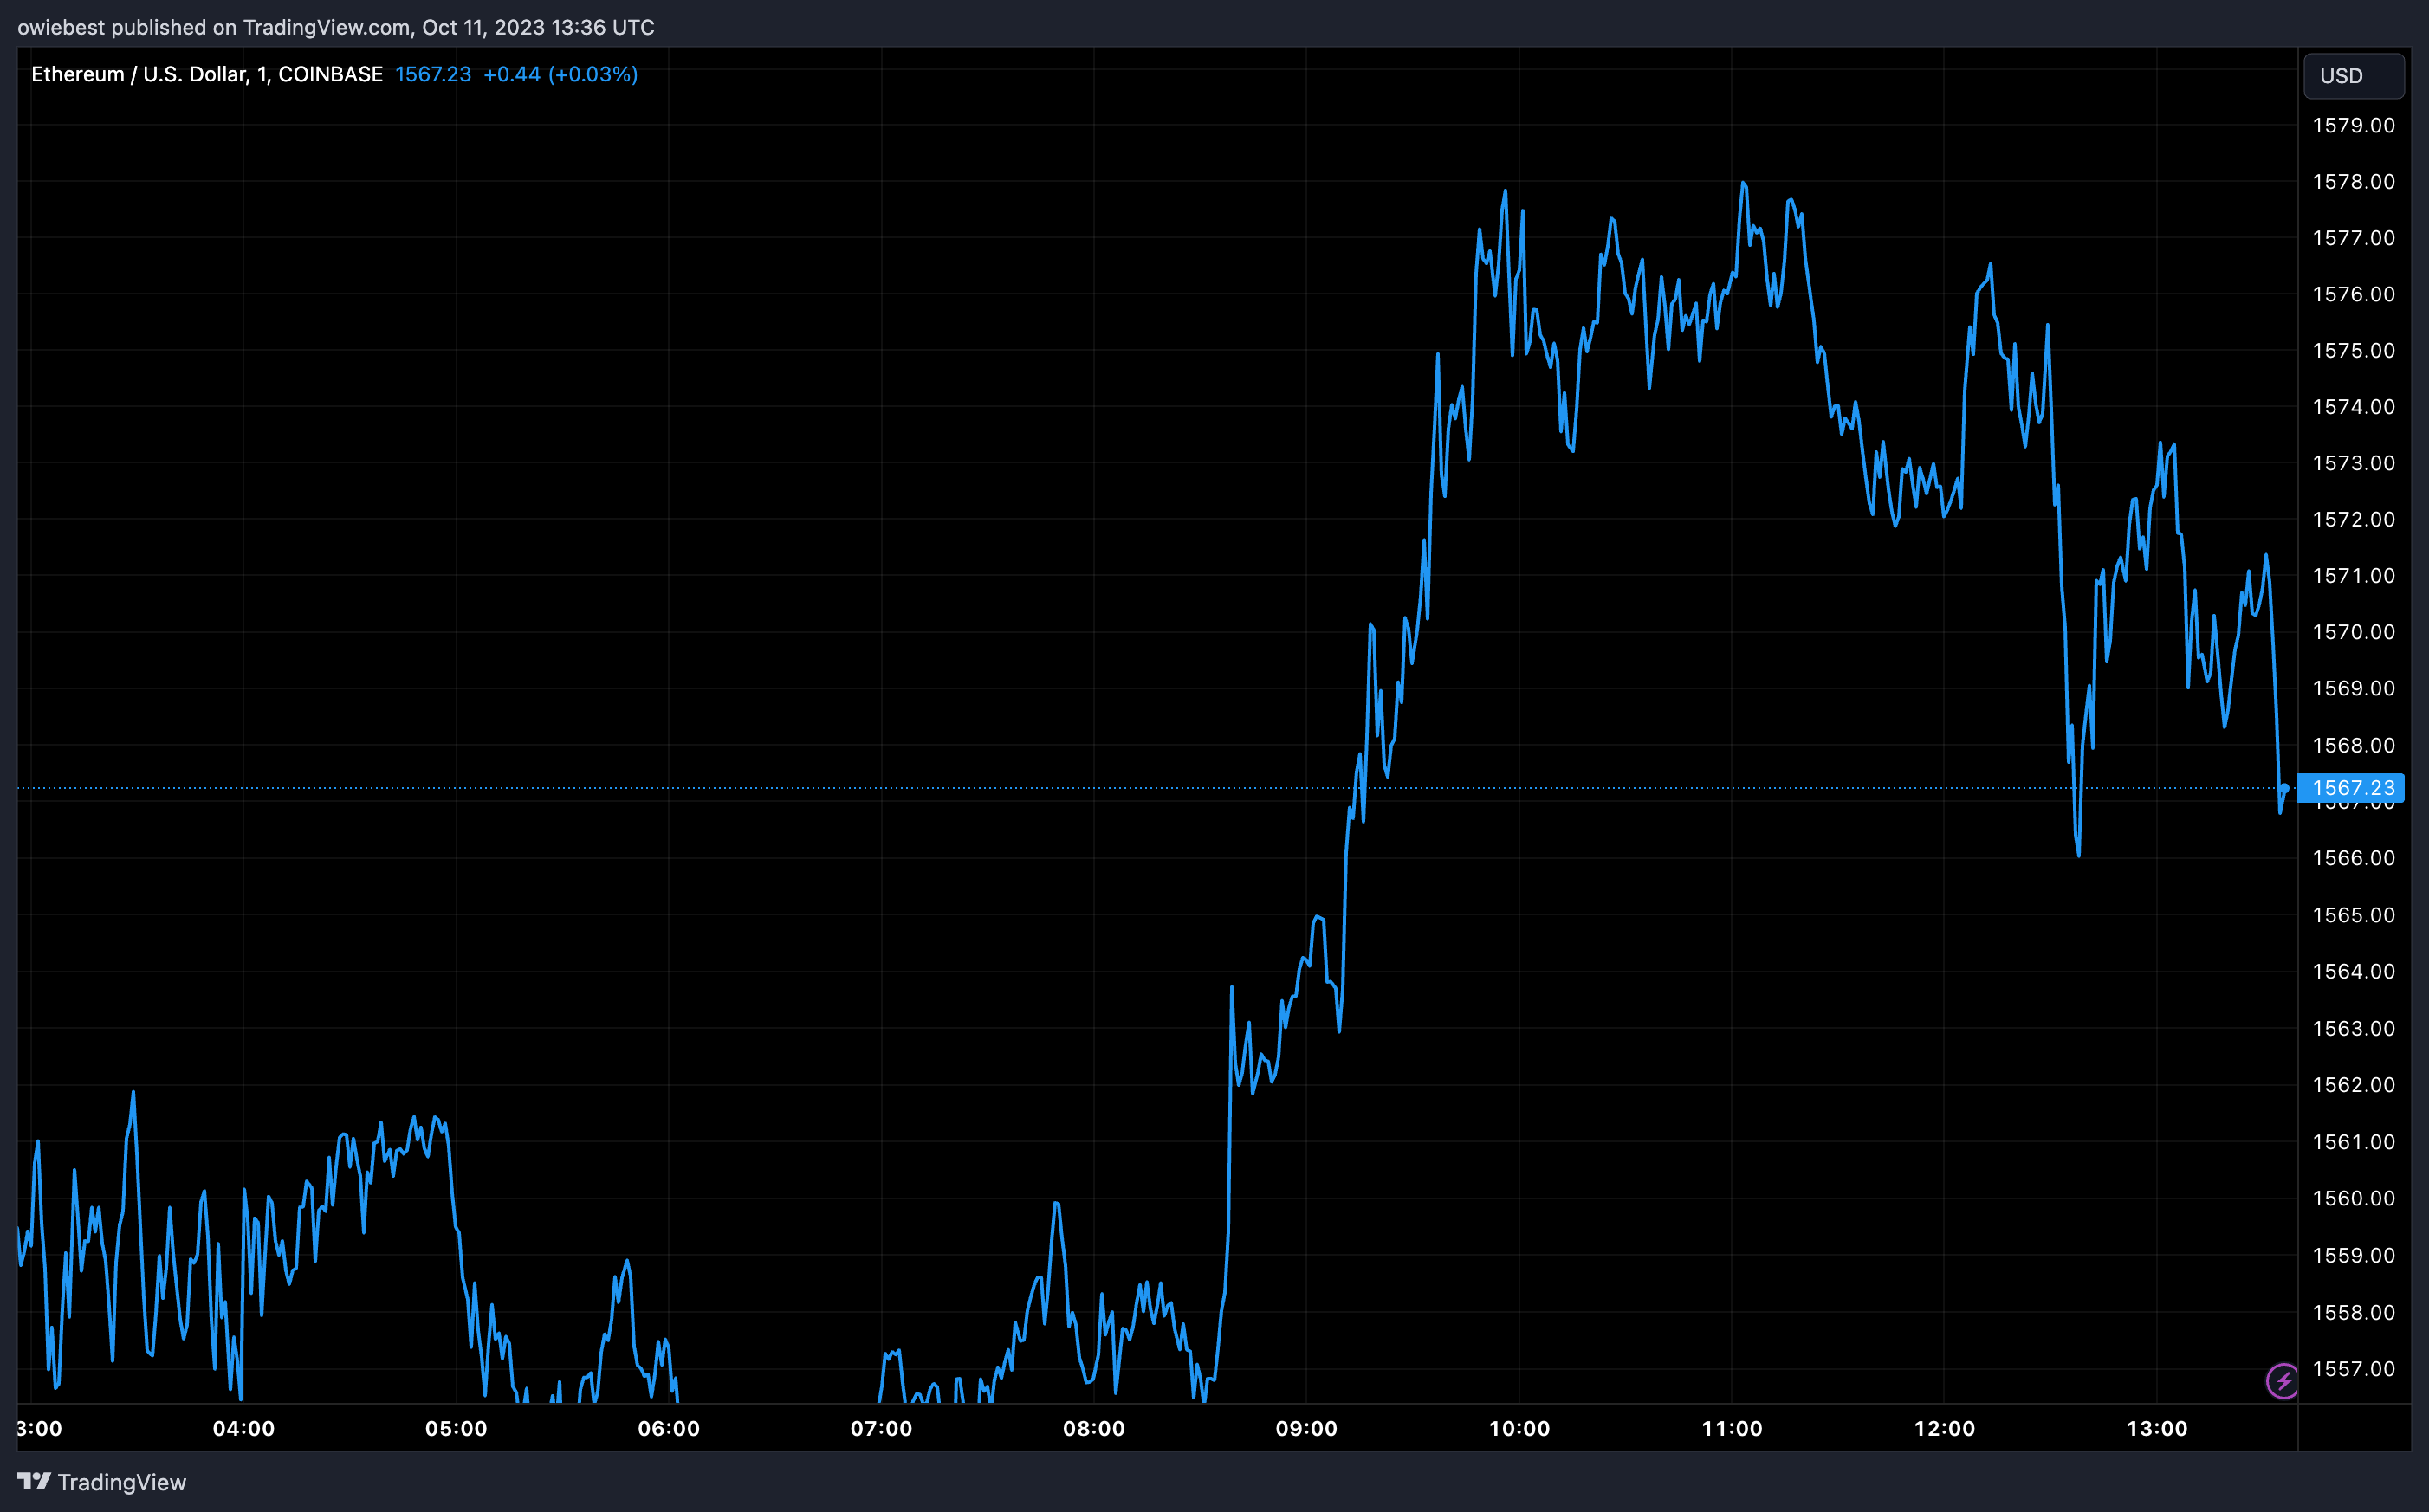Viewport: 2429px width, 1512px height.
Task: Click the 1559.00 price axis label
Action: [2353, 1255]
